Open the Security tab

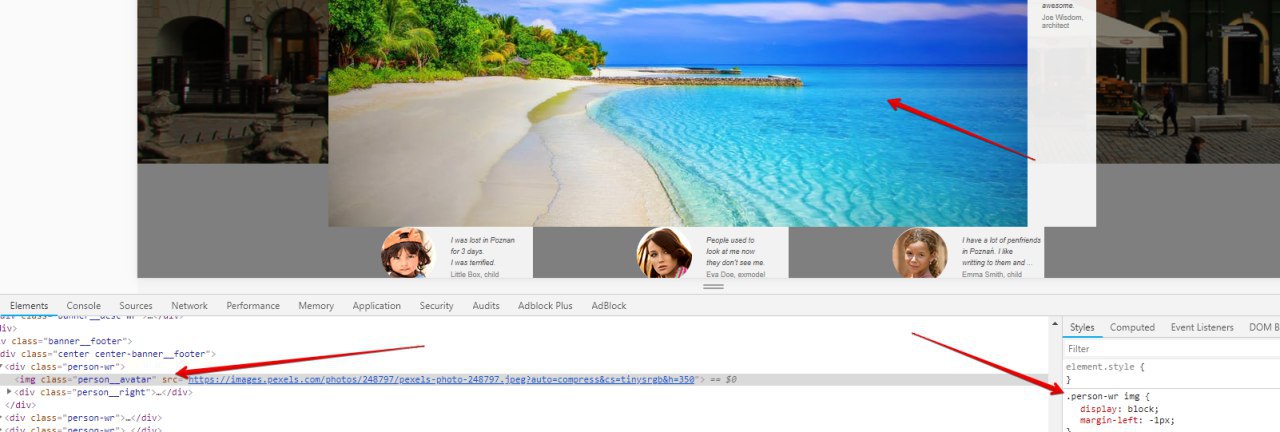click(436, 306)
